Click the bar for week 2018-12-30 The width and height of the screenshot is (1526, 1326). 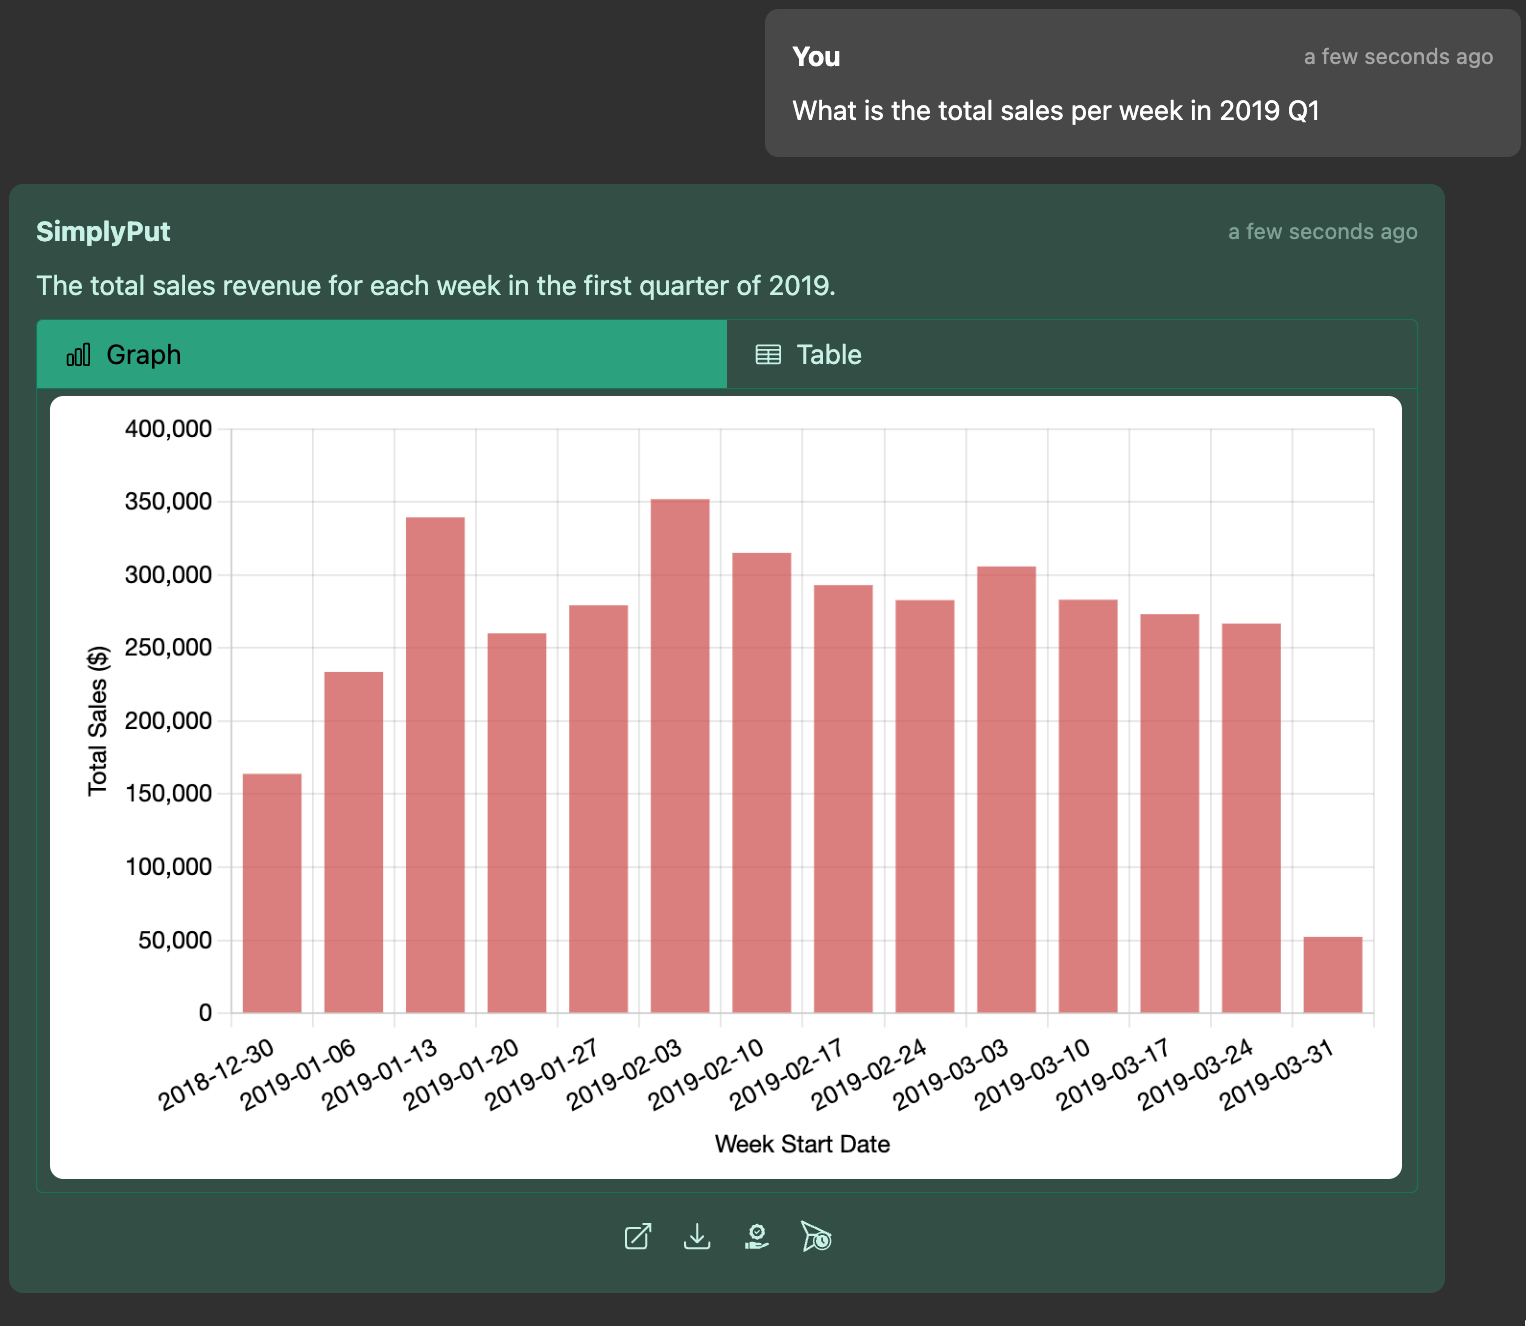tap(272, 893)
